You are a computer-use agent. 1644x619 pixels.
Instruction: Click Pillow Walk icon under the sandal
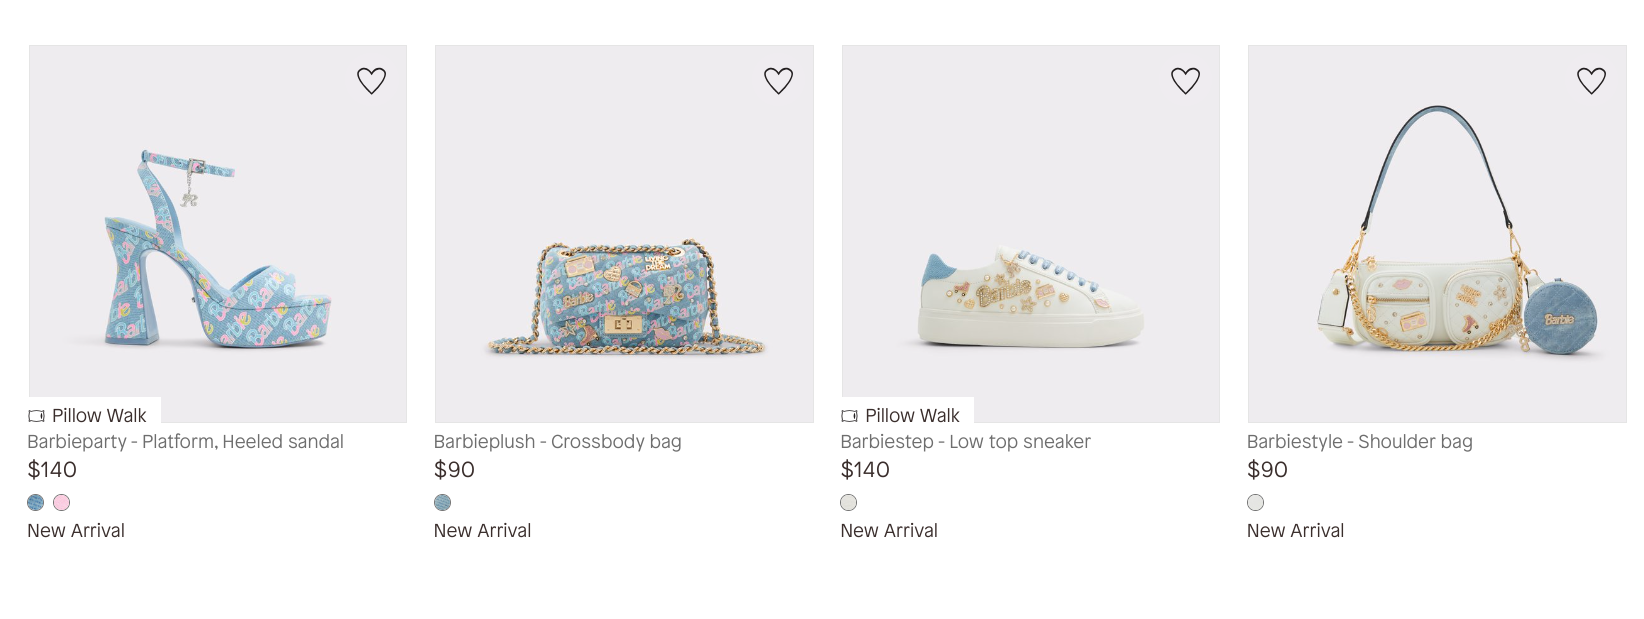click(x=37, y=416)
